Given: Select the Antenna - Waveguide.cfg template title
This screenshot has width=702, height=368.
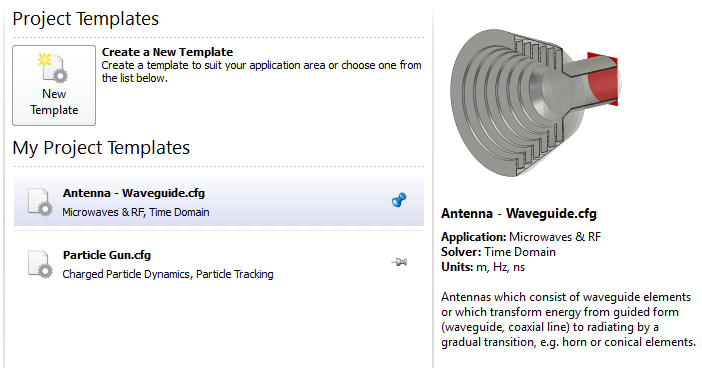Looking at the screenshot, I should [134, 193].
